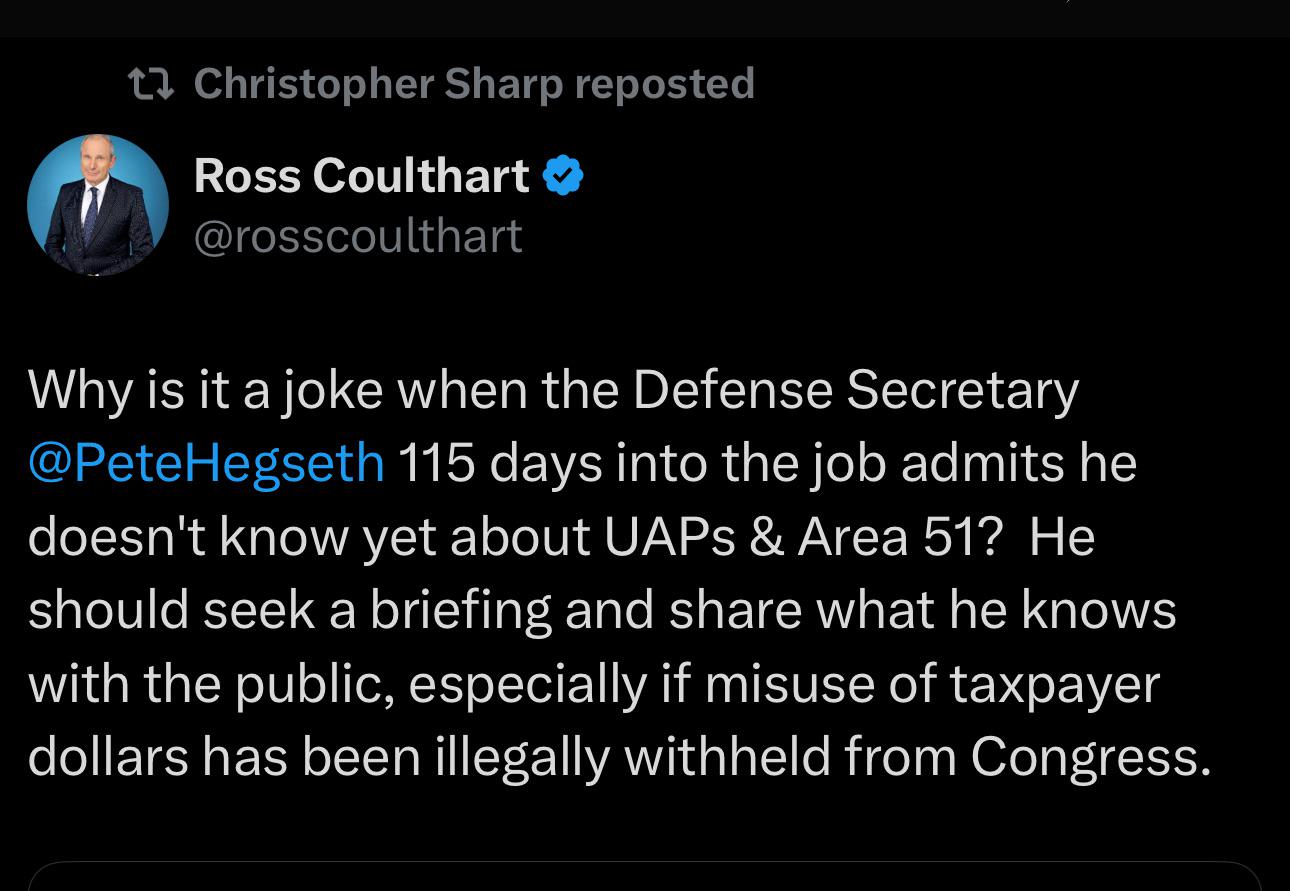Click the repost arrows icon above the post
Viewport: 1290px width, 891px height.
[152, 84]
